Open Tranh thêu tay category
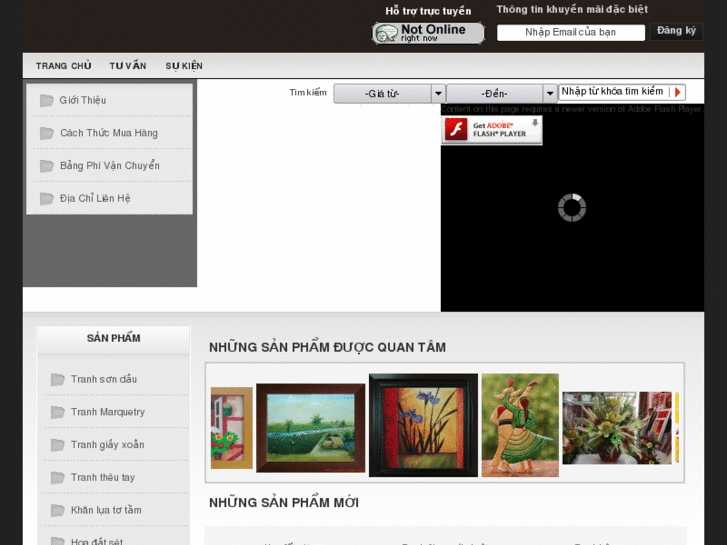 point(102,477)
